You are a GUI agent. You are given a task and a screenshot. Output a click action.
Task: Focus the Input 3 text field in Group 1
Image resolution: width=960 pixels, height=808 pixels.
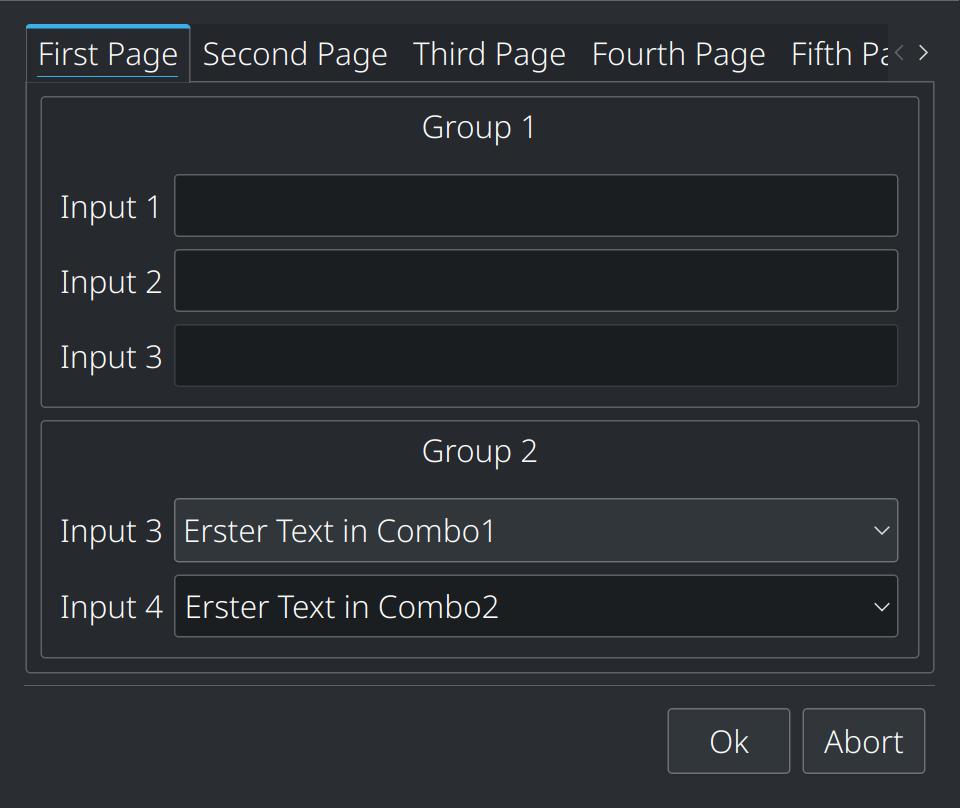tap(535, 356)
